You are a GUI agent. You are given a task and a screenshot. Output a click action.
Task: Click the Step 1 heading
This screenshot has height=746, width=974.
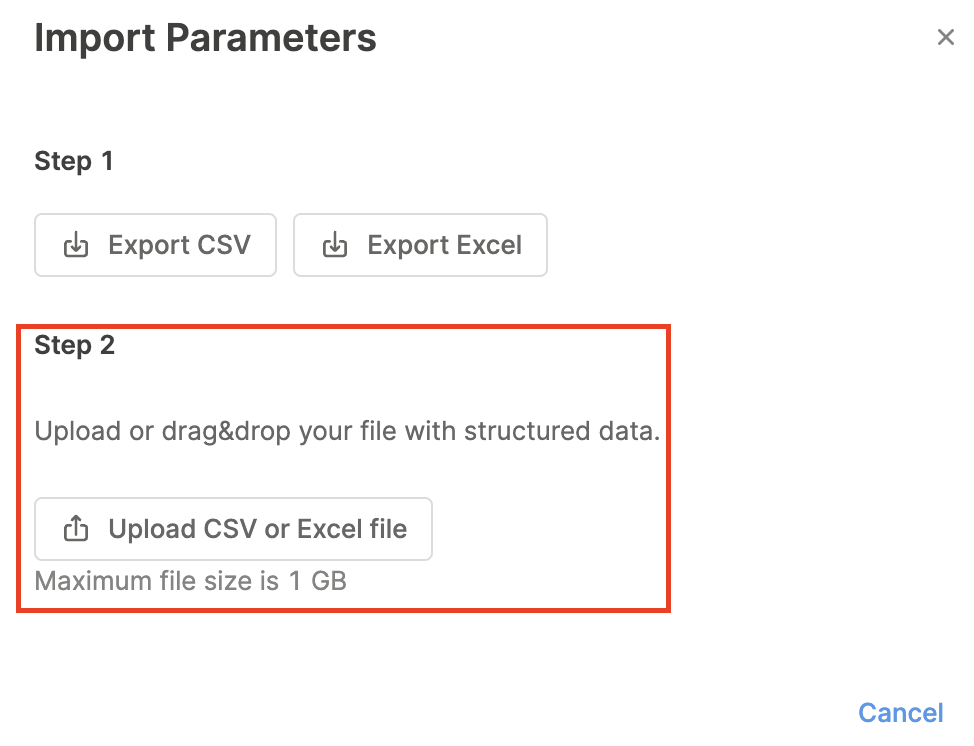pos(74,160)
